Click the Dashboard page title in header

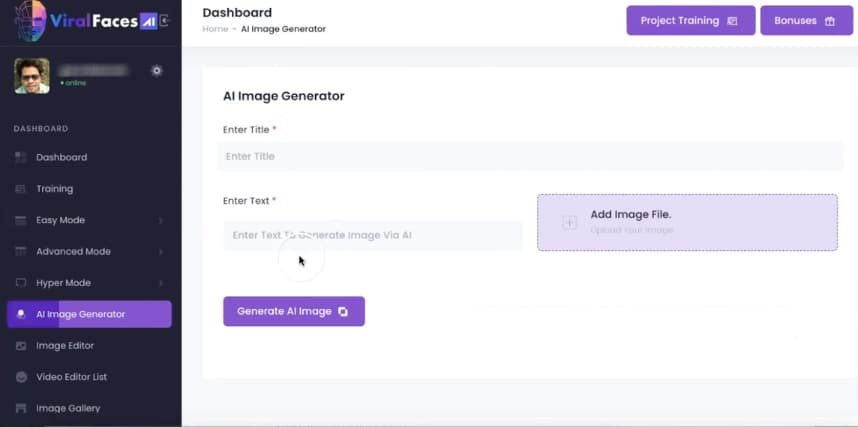(x=237, y=13)
